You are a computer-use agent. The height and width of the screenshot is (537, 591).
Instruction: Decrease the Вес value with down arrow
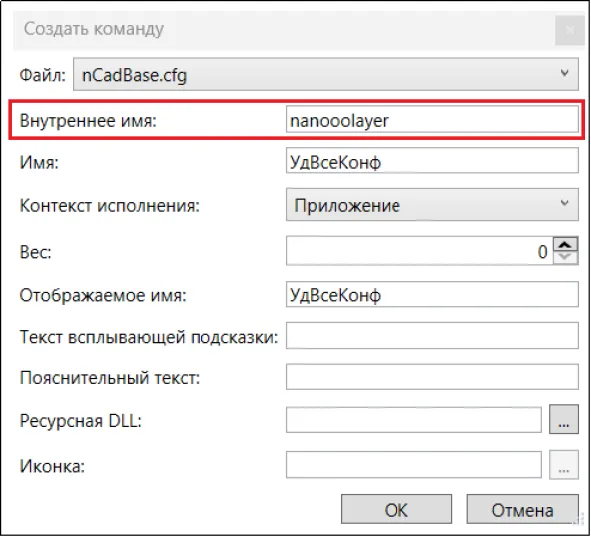point(565,258)
